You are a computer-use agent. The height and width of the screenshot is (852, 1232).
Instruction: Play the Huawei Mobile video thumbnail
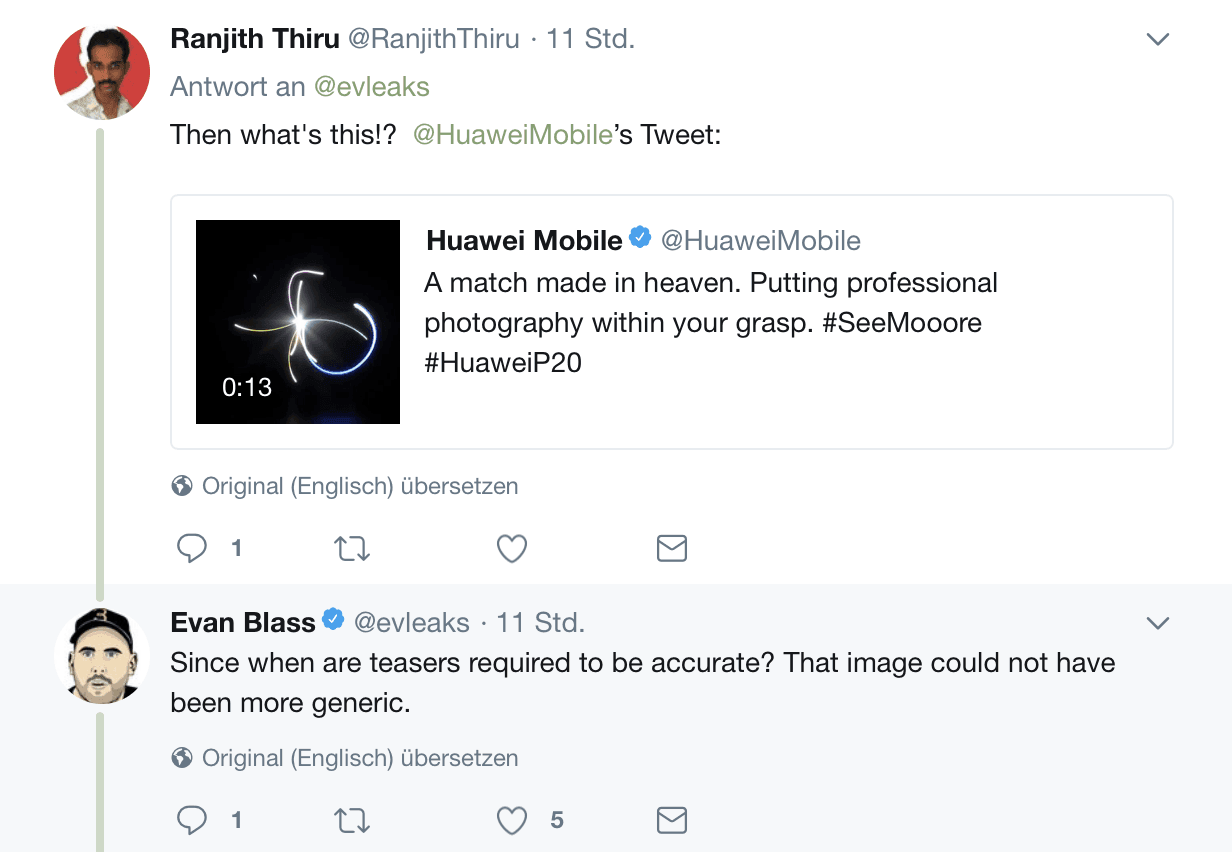pos(298,322)
